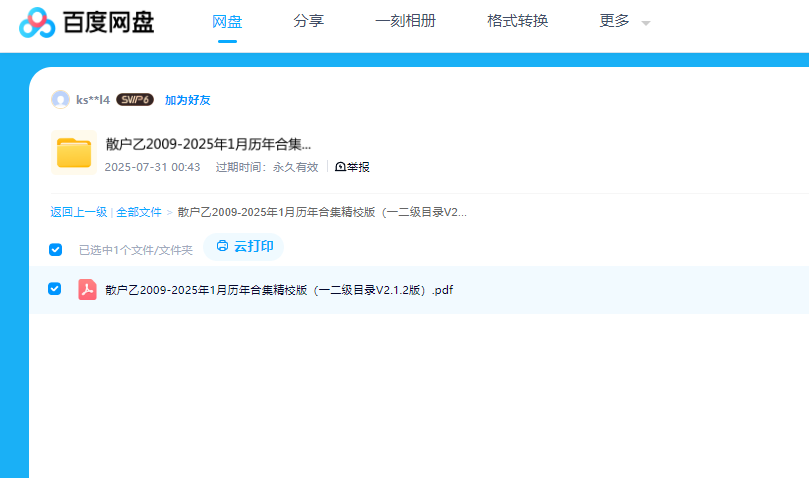Click the Baidu Netdisk cloud logo
Viewport: 809px width, 478px height.
(37, 22)
